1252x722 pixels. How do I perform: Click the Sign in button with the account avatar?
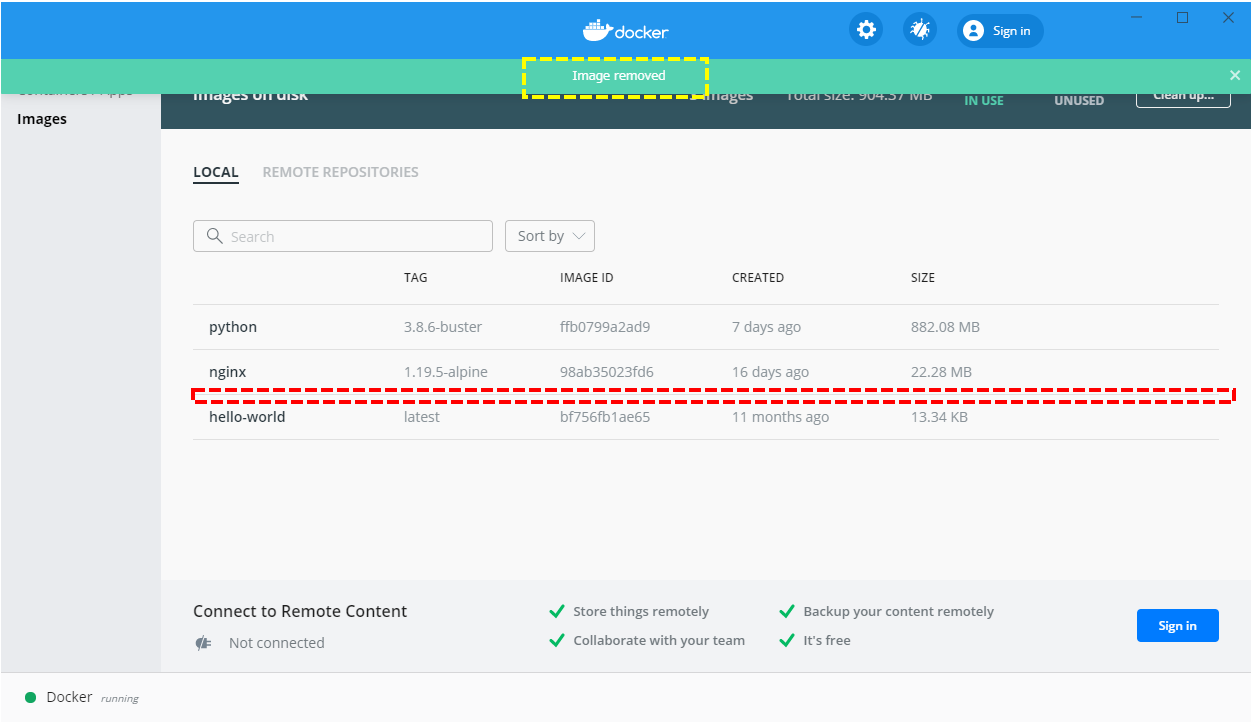click(1000, 31)
